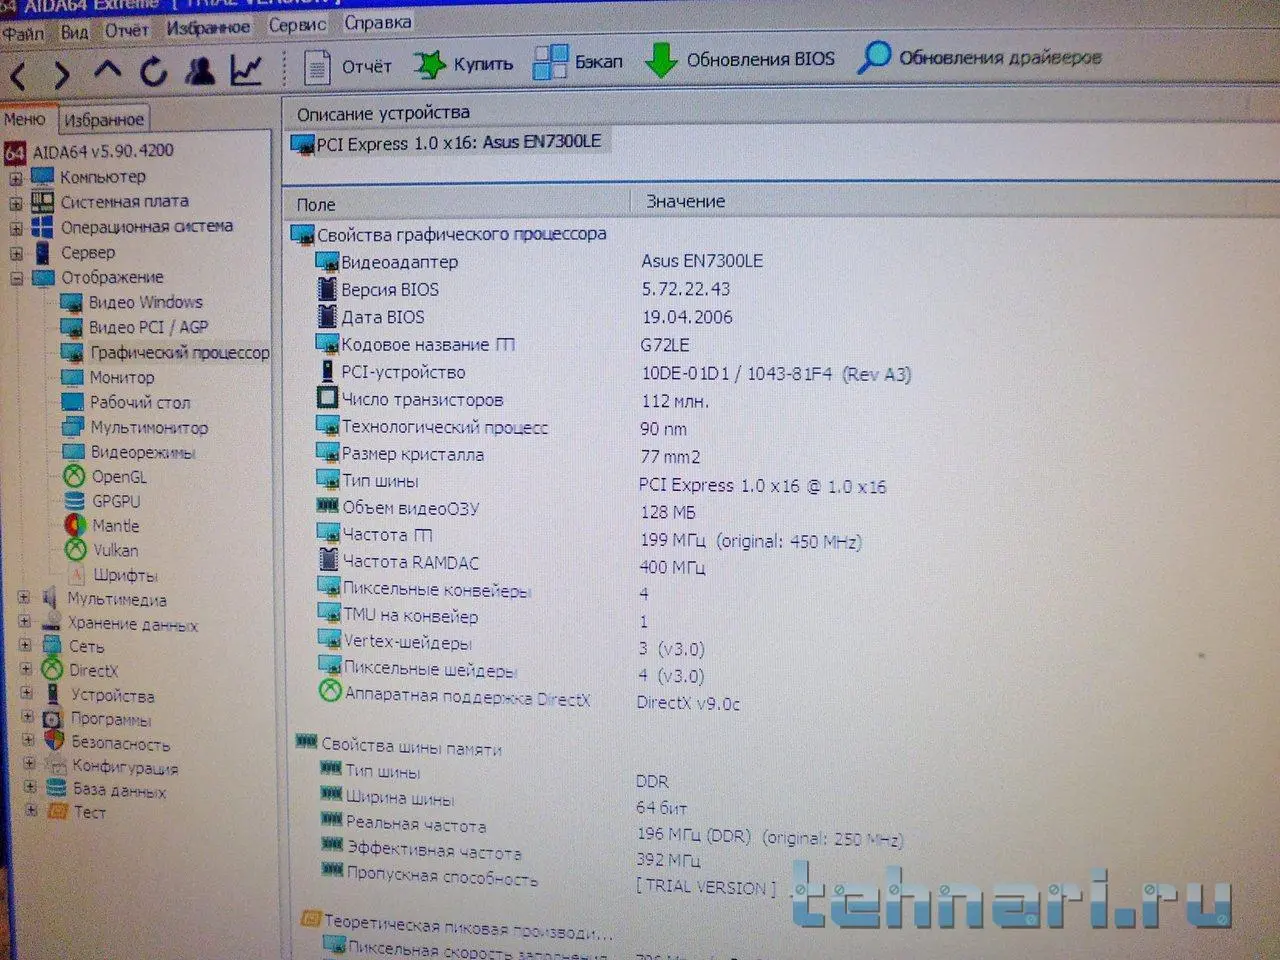
Task: Select AIDA64 v5.90.4200 root item
Action: 90,151
